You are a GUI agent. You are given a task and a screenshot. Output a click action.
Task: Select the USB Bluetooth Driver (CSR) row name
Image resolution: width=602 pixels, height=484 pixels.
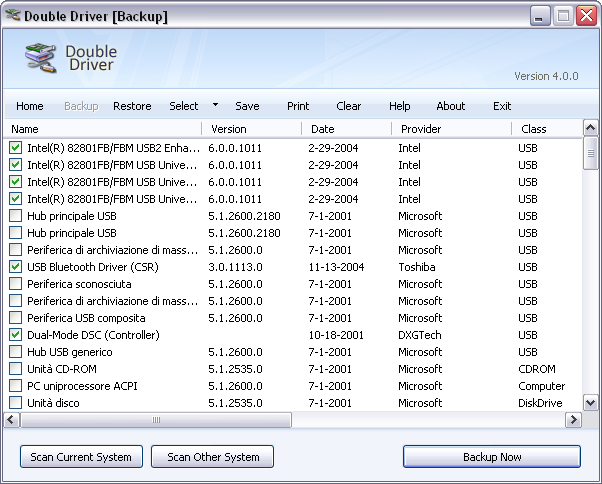[93, 267]
